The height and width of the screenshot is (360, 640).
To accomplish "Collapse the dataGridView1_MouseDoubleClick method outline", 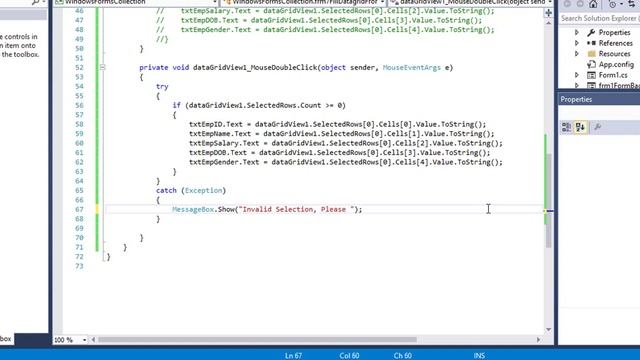I will point(102,67).
